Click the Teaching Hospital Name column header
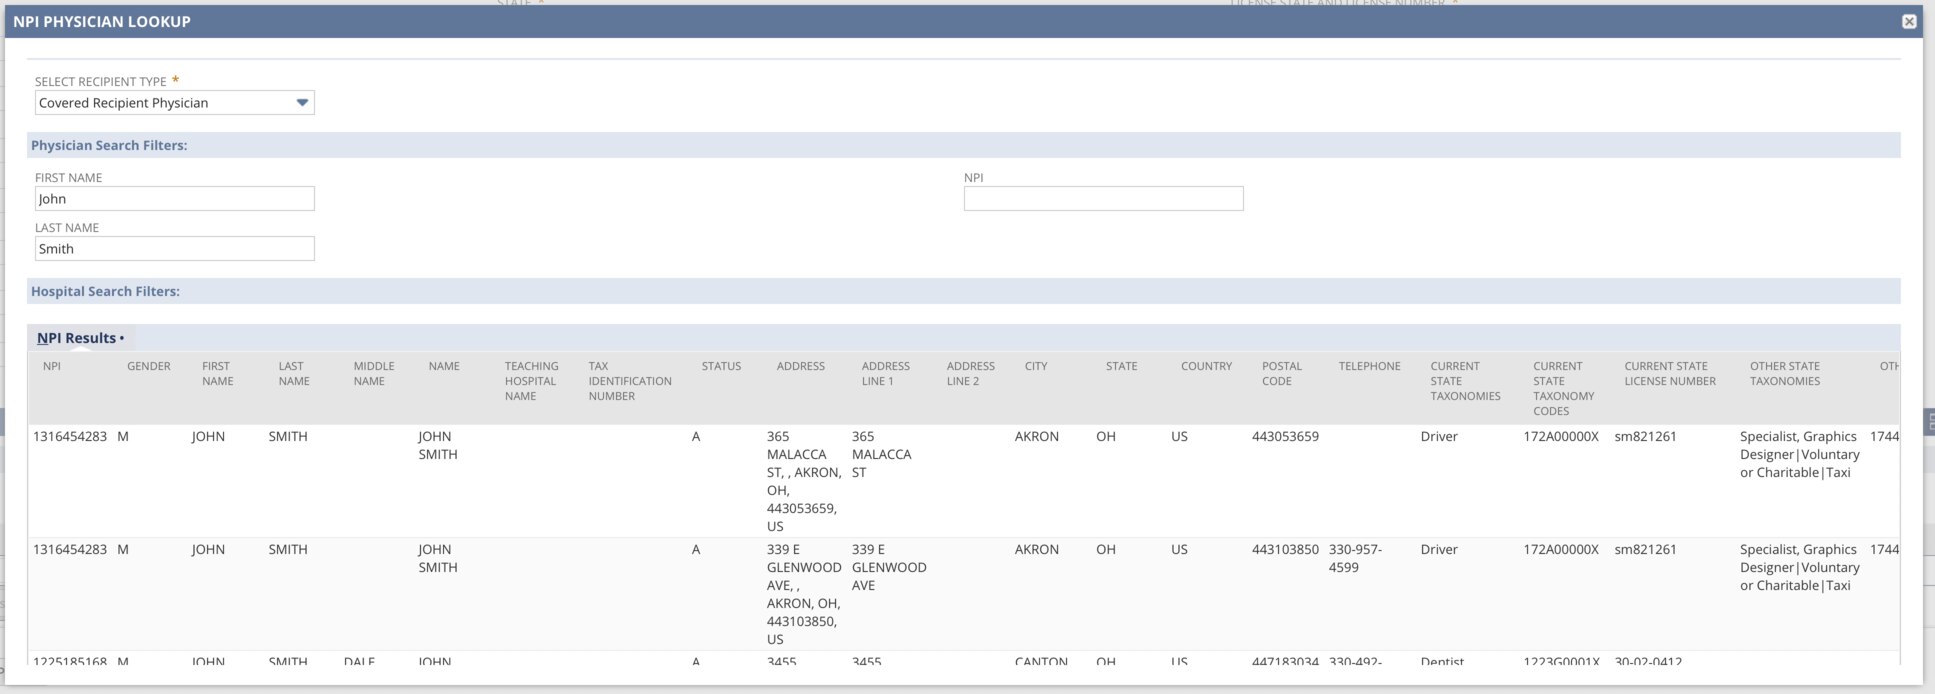The width and height of the screenshot is (1935, 694). click(531, 381)
